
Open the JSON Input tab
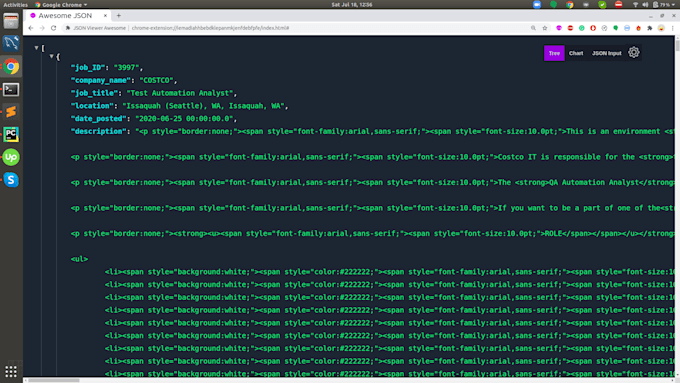click(x=606, y=53)
